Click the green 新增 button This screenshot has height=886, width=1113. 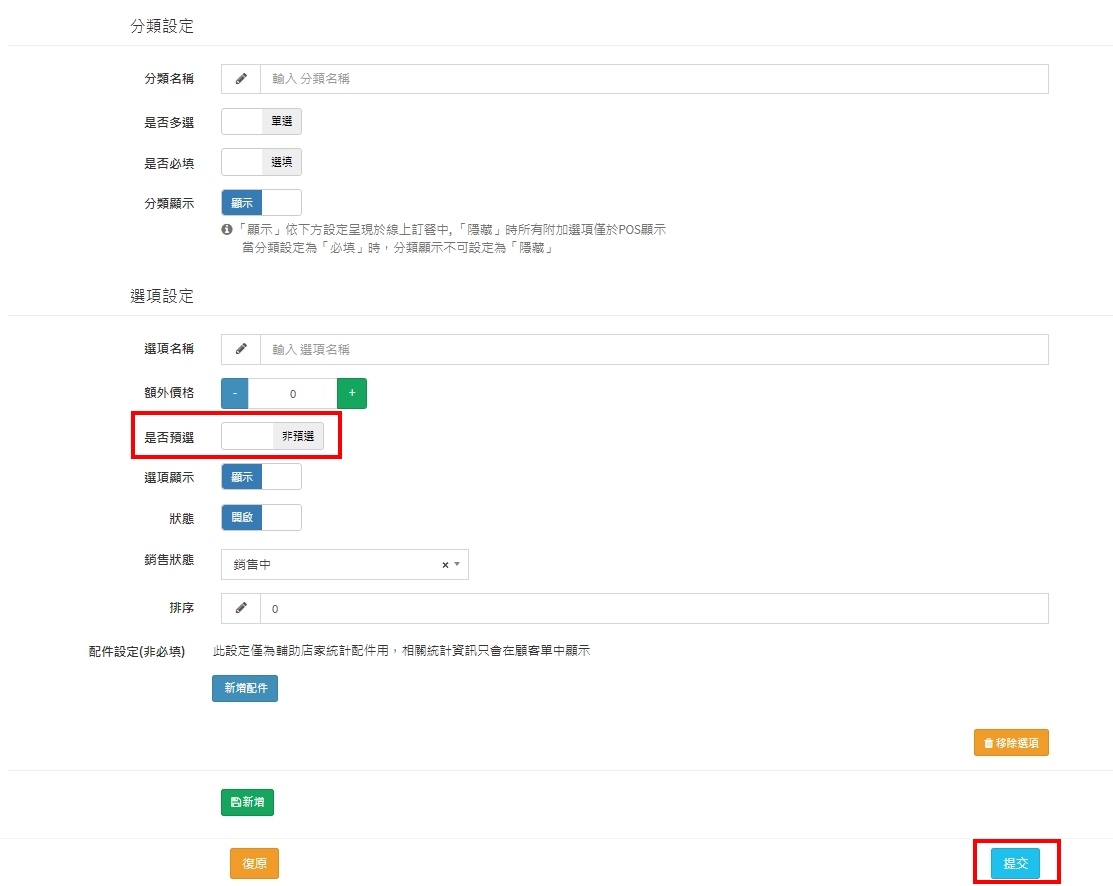tap(247, 802)
